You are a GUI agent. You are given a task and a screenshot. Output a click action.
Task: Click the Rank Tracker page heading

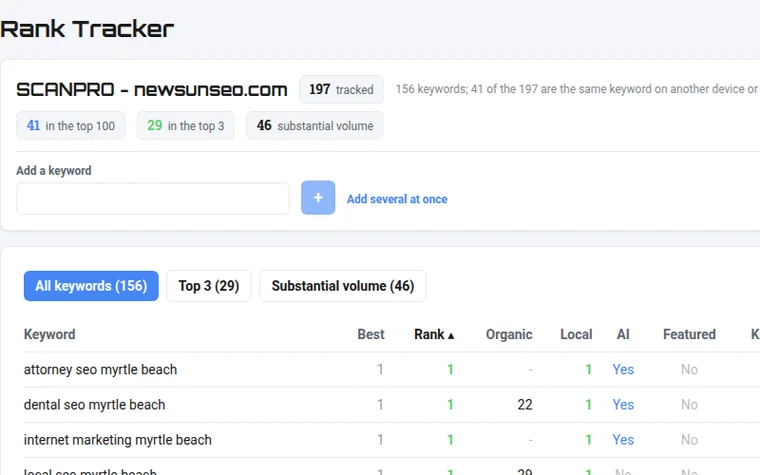click(87, 29)
